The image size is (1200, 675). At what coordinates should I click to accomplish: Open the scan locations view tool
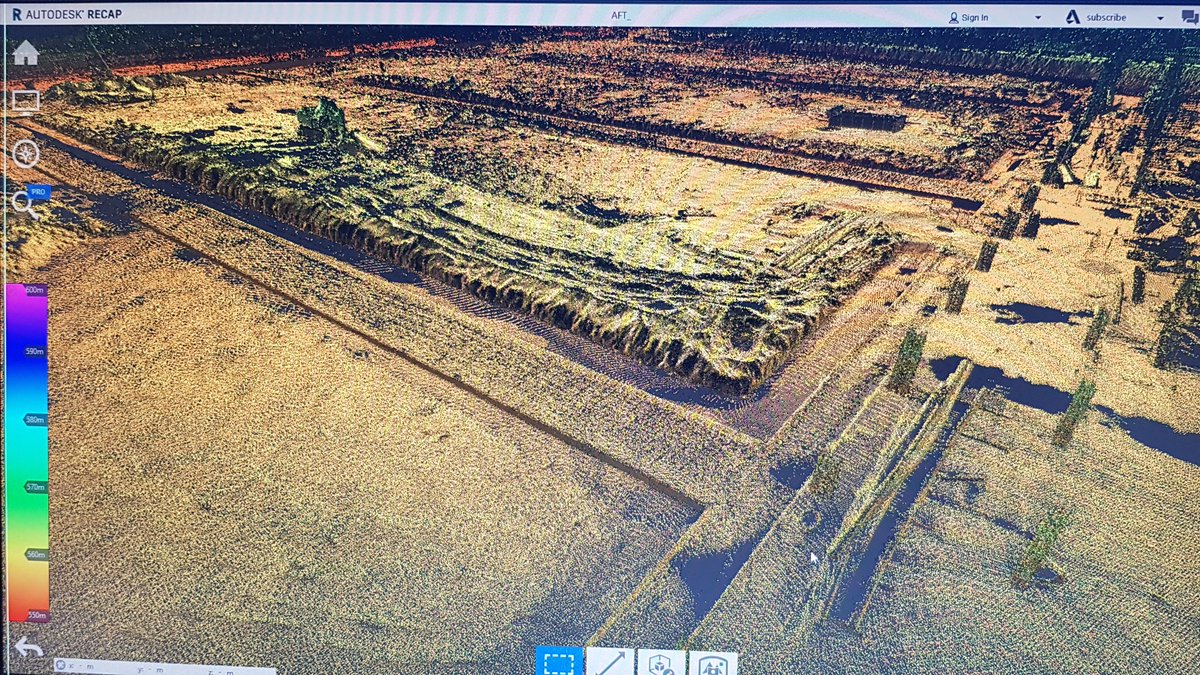point(713,664)
